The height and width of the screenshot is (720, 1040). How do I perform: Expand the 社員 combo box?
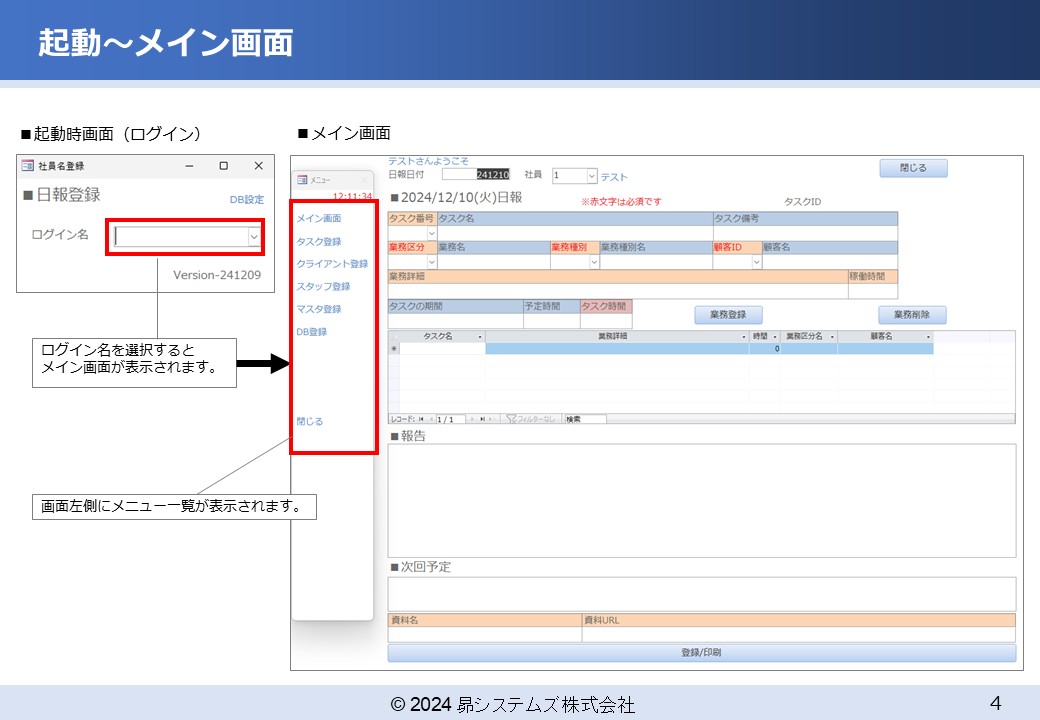pos(591,176)
